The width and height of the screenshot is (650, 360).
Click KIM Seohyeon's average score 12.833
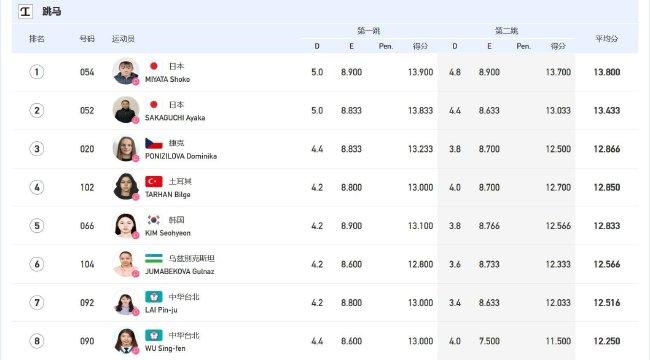click(607, 226)
